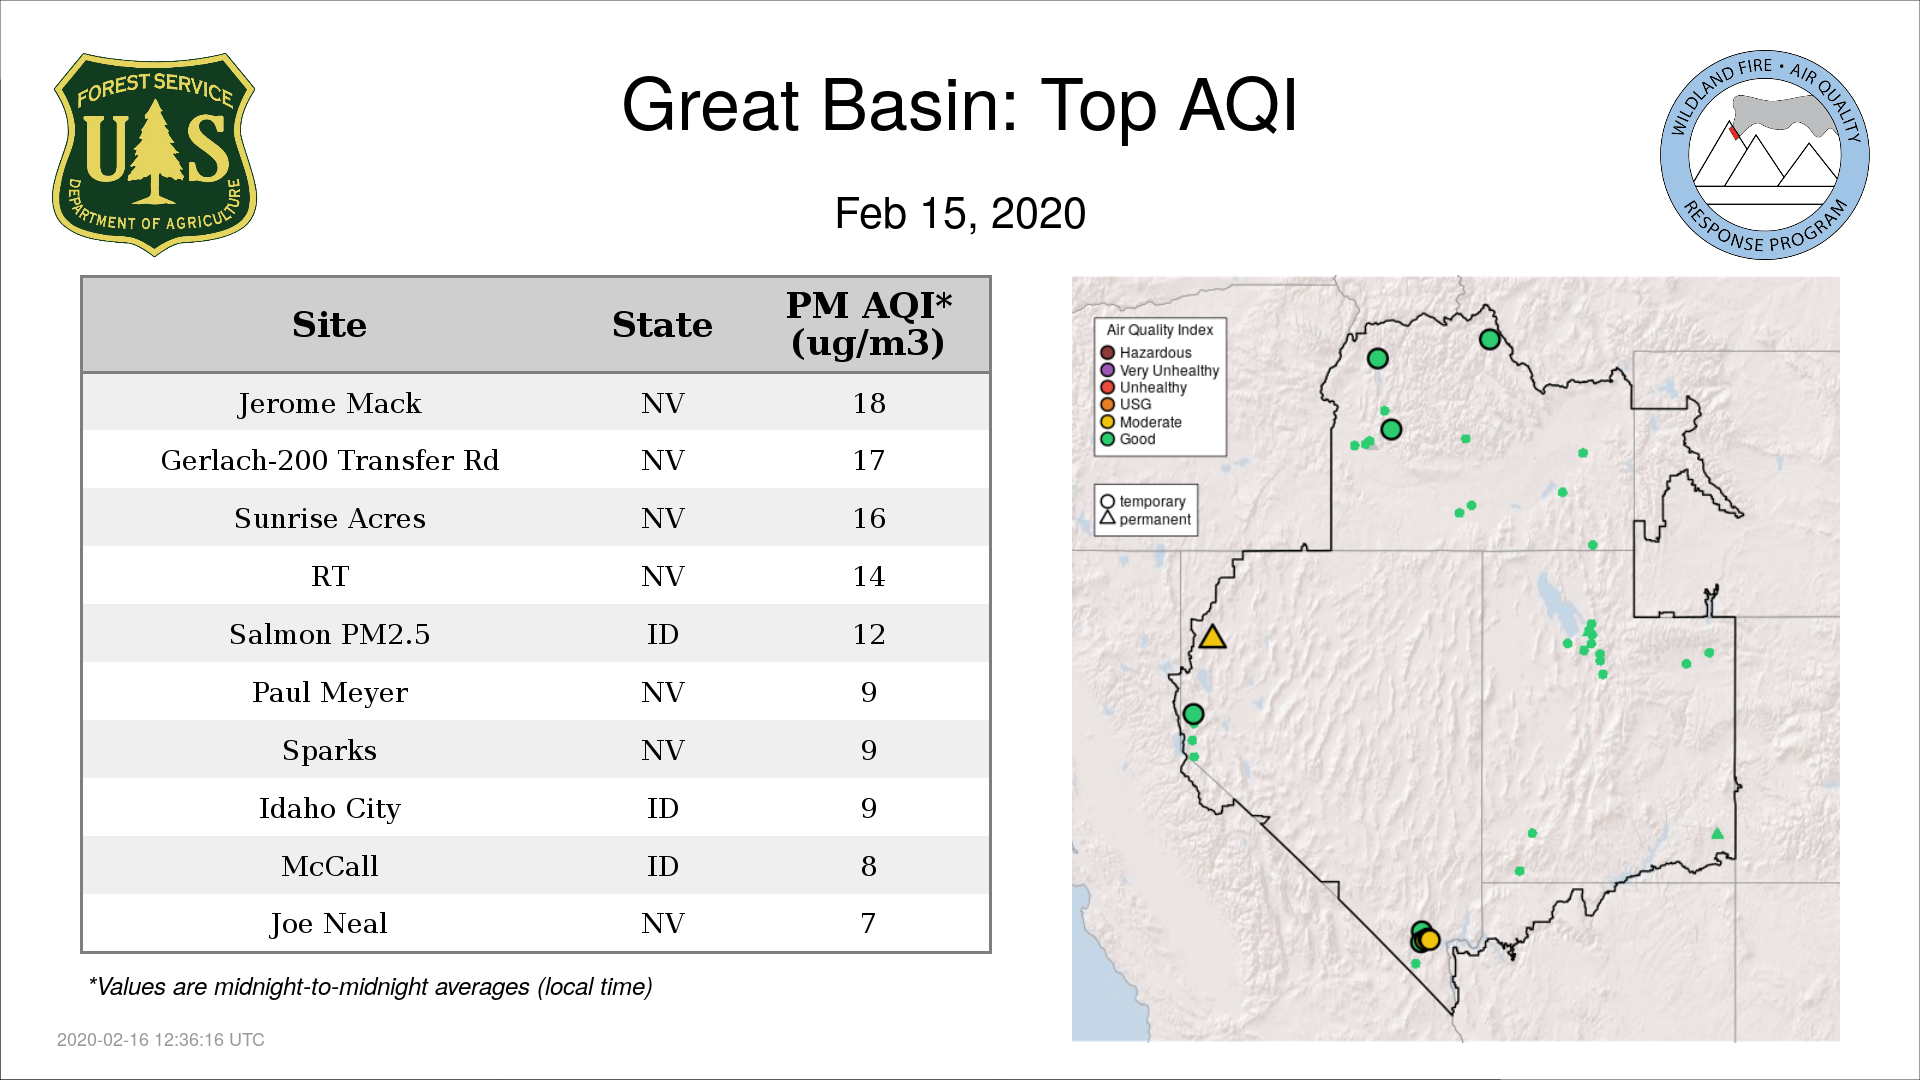Click the AQI value 7 for Joe Neal
The image size is (1920, 1080).
pos(868,923)
